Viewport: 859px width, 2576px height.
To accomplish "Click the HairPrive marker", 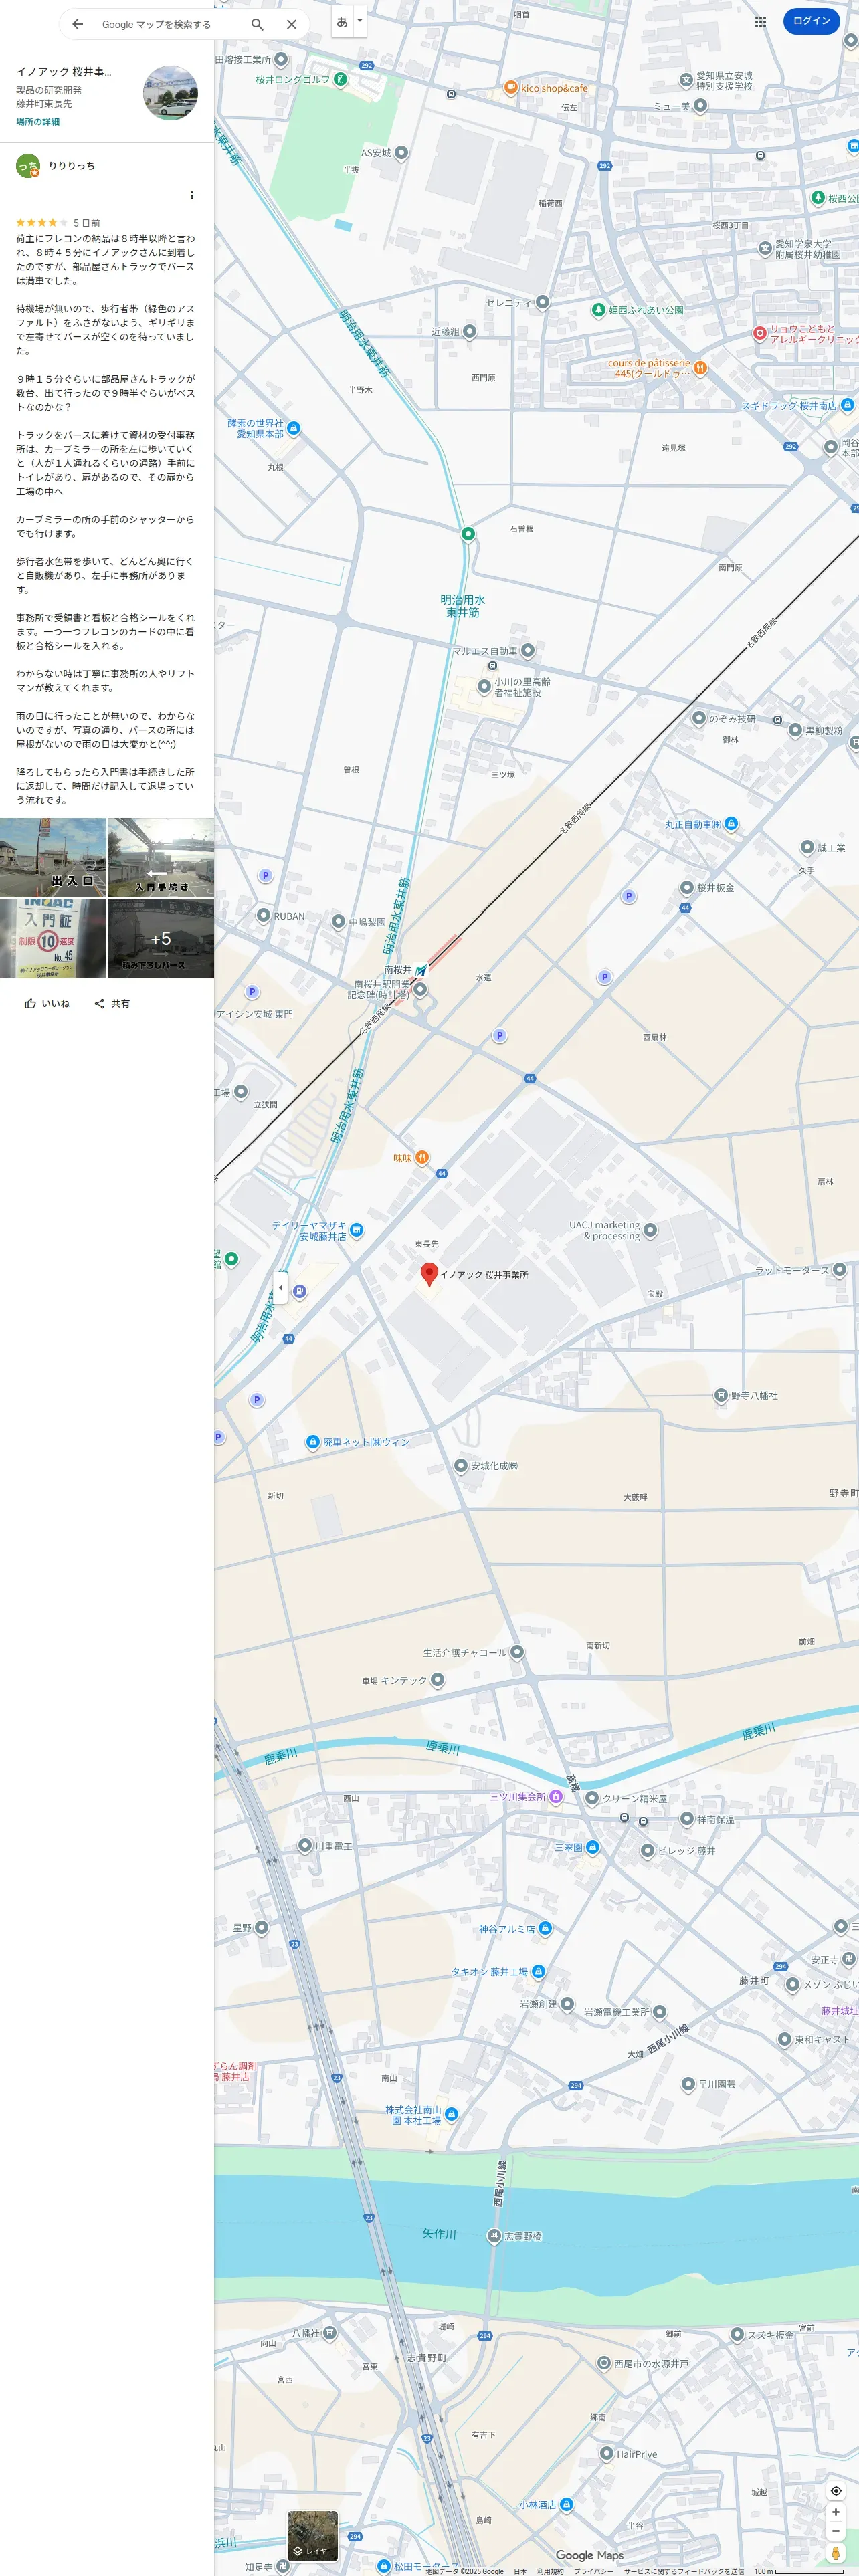I will click(x=606, y=2453).
